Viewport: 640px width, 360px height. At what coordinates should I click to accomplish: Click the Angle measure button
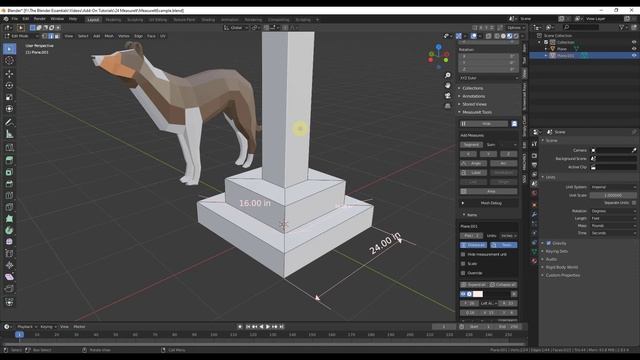[x=473, y=163]
